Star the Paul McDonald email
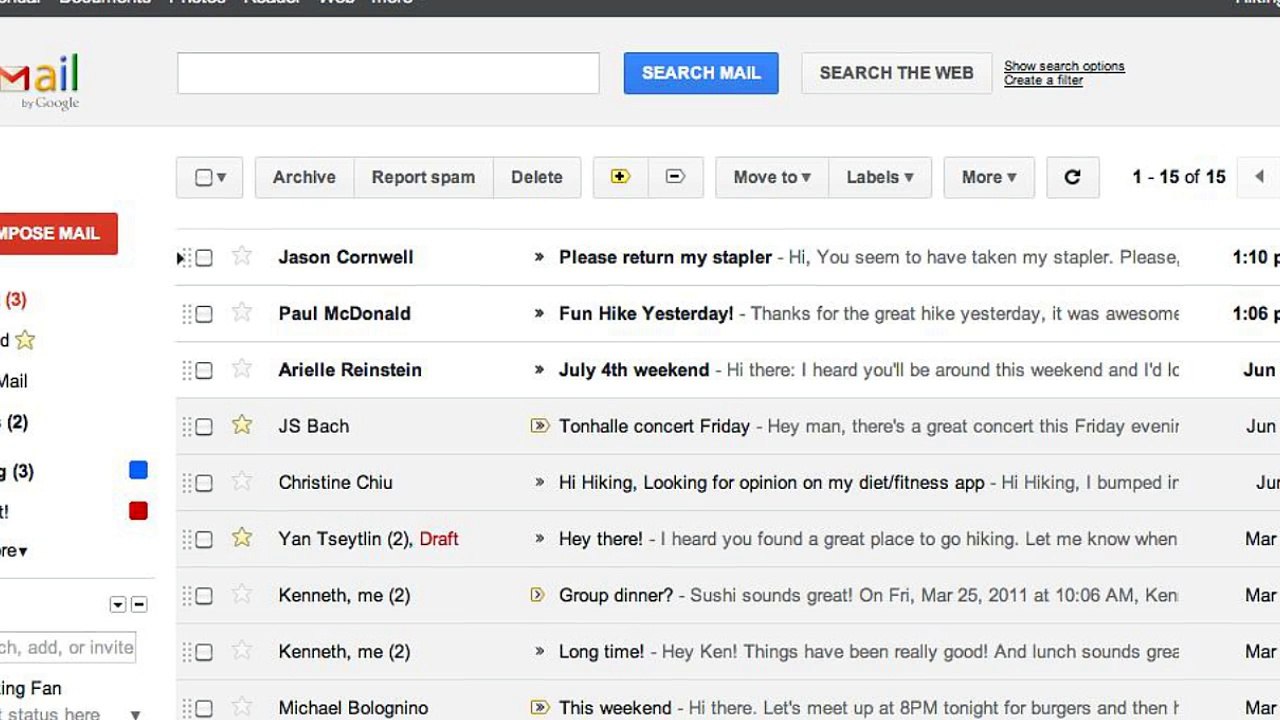The width and height of the screenshot is (1280, 720). 242,313
